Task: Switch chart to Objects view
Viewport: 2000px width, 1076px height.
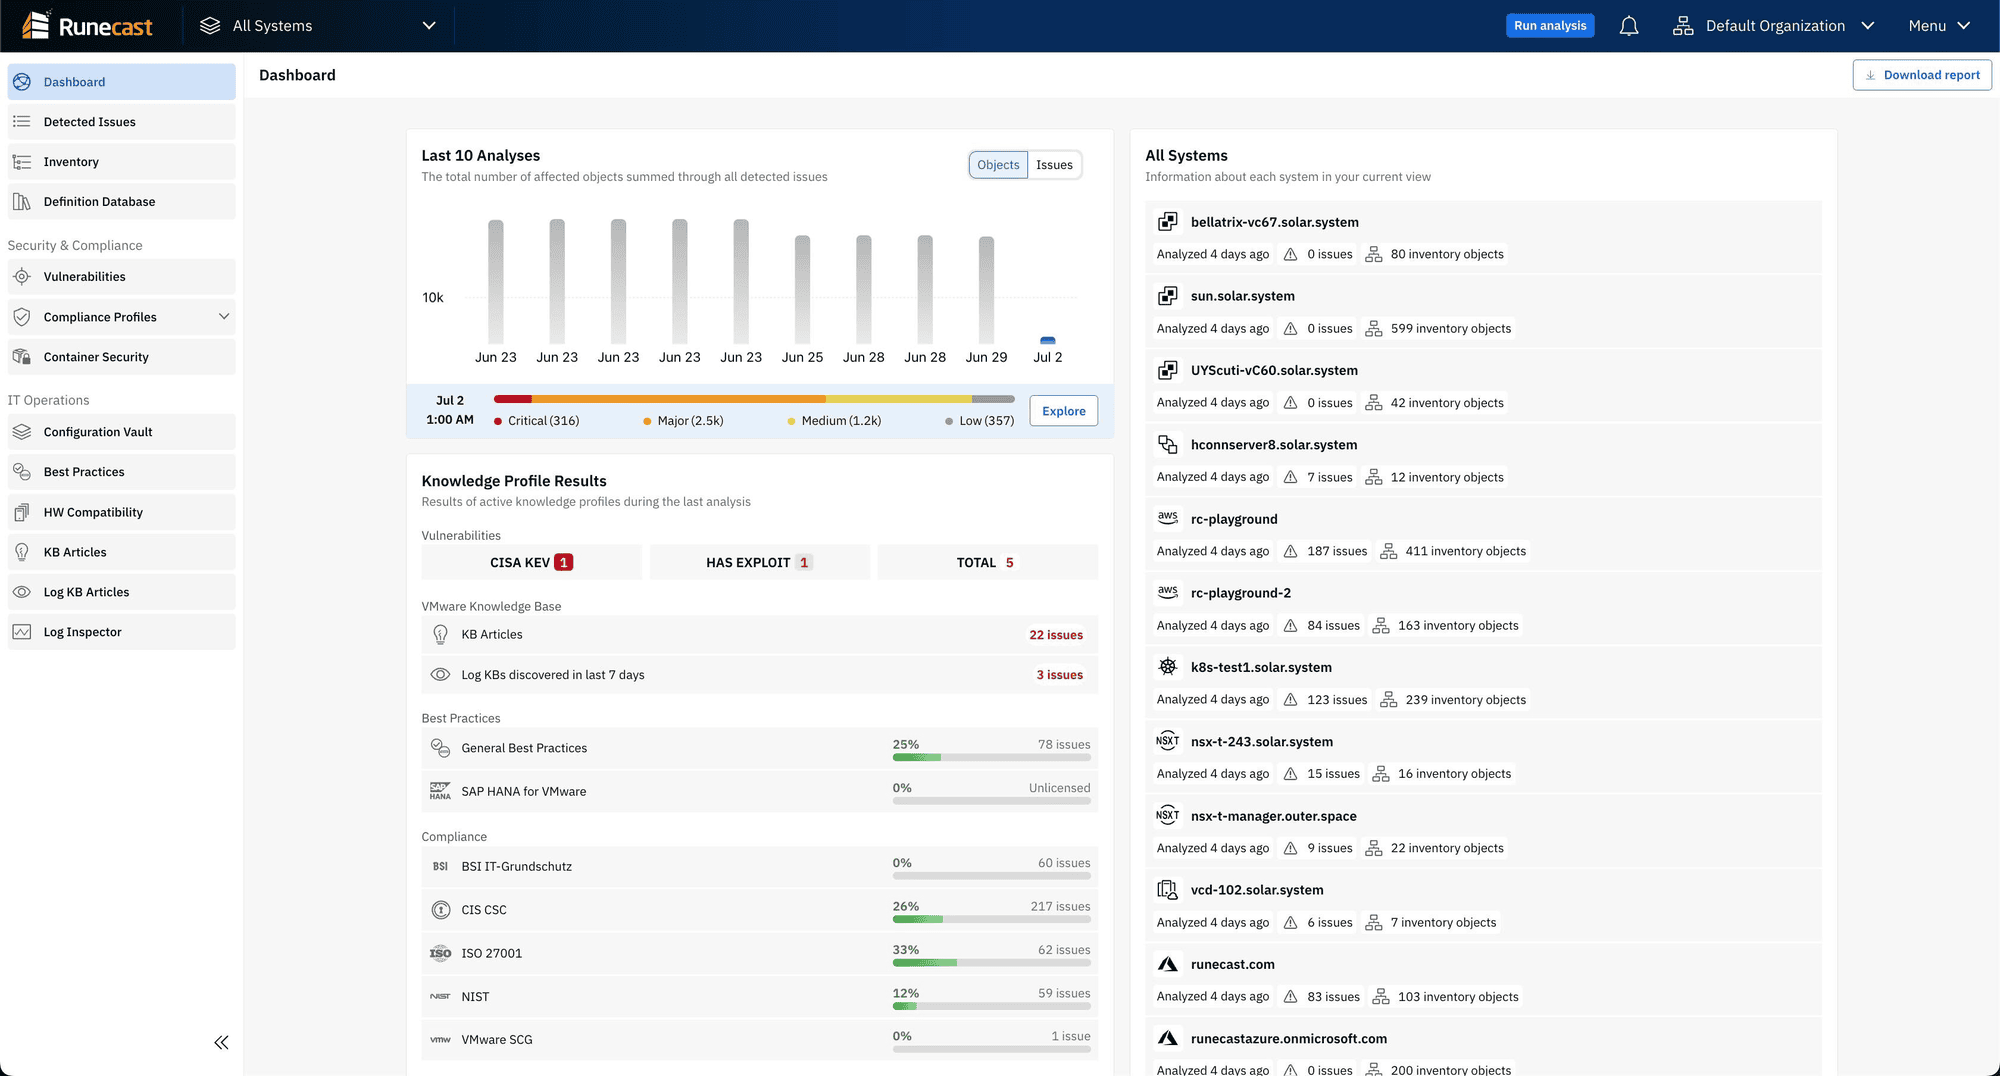Action: 998,165
